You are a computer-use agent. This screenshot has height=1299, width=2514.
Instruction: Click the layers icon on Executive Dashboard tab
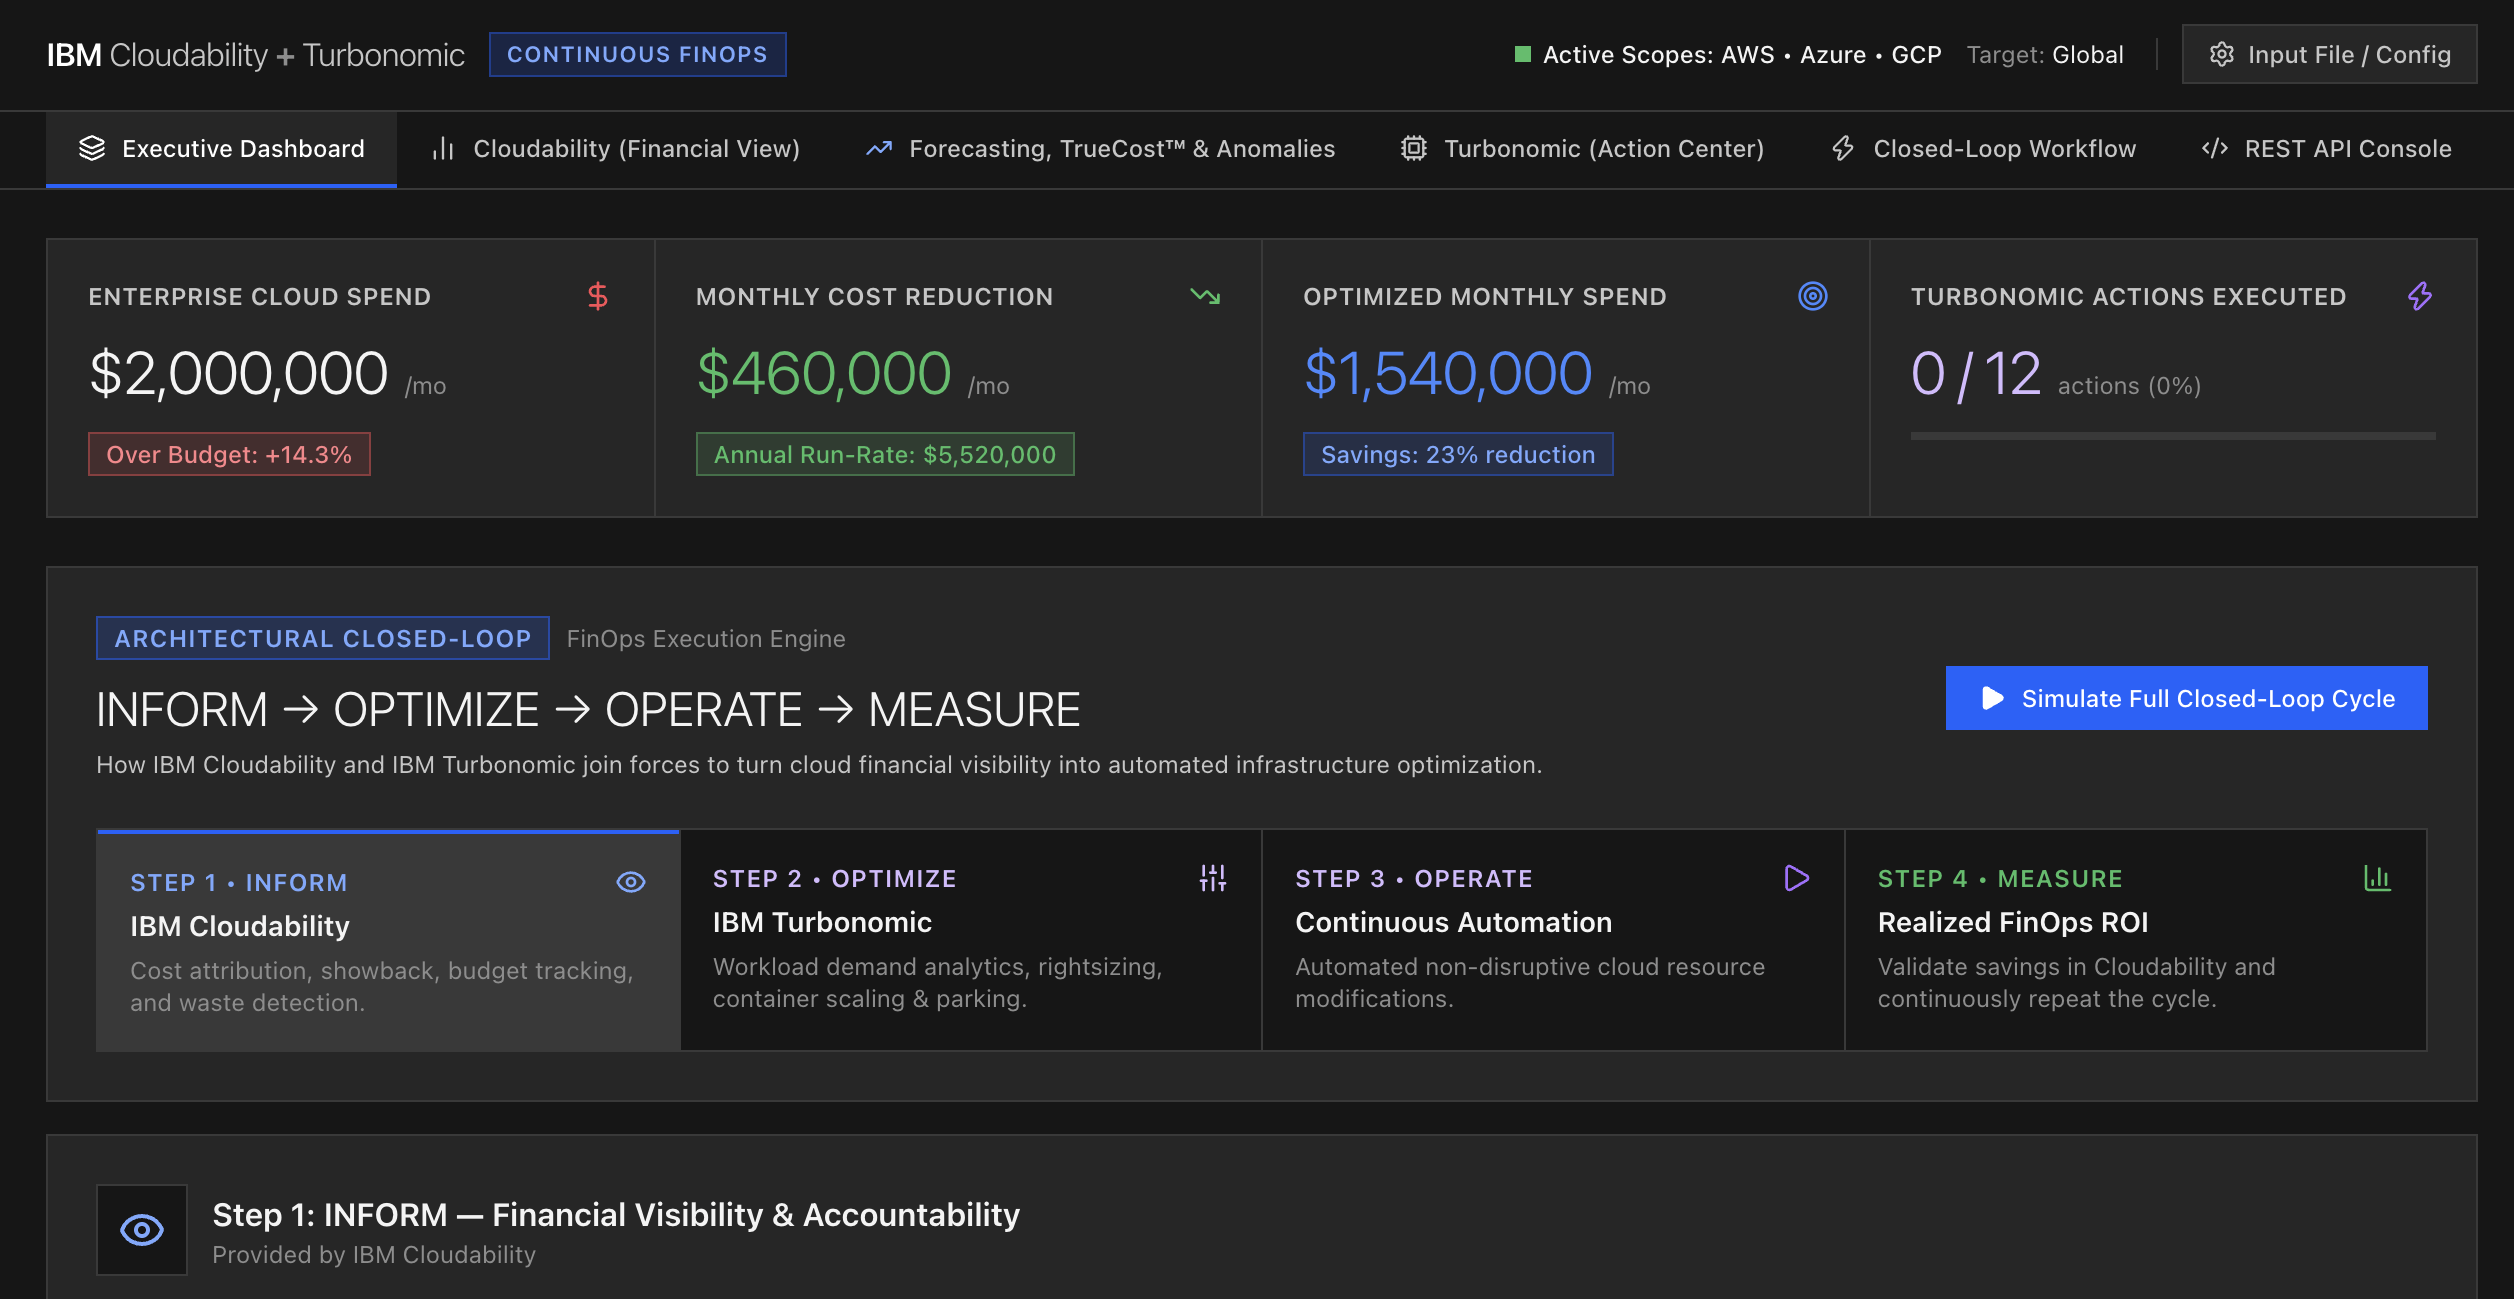(92, 149)
